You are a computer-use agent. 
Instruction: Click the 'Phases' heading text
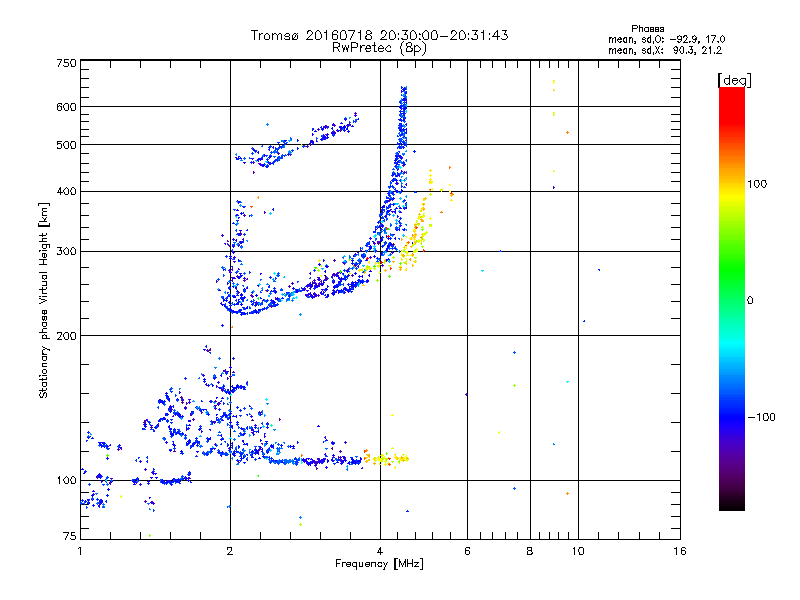click(647, 29)
